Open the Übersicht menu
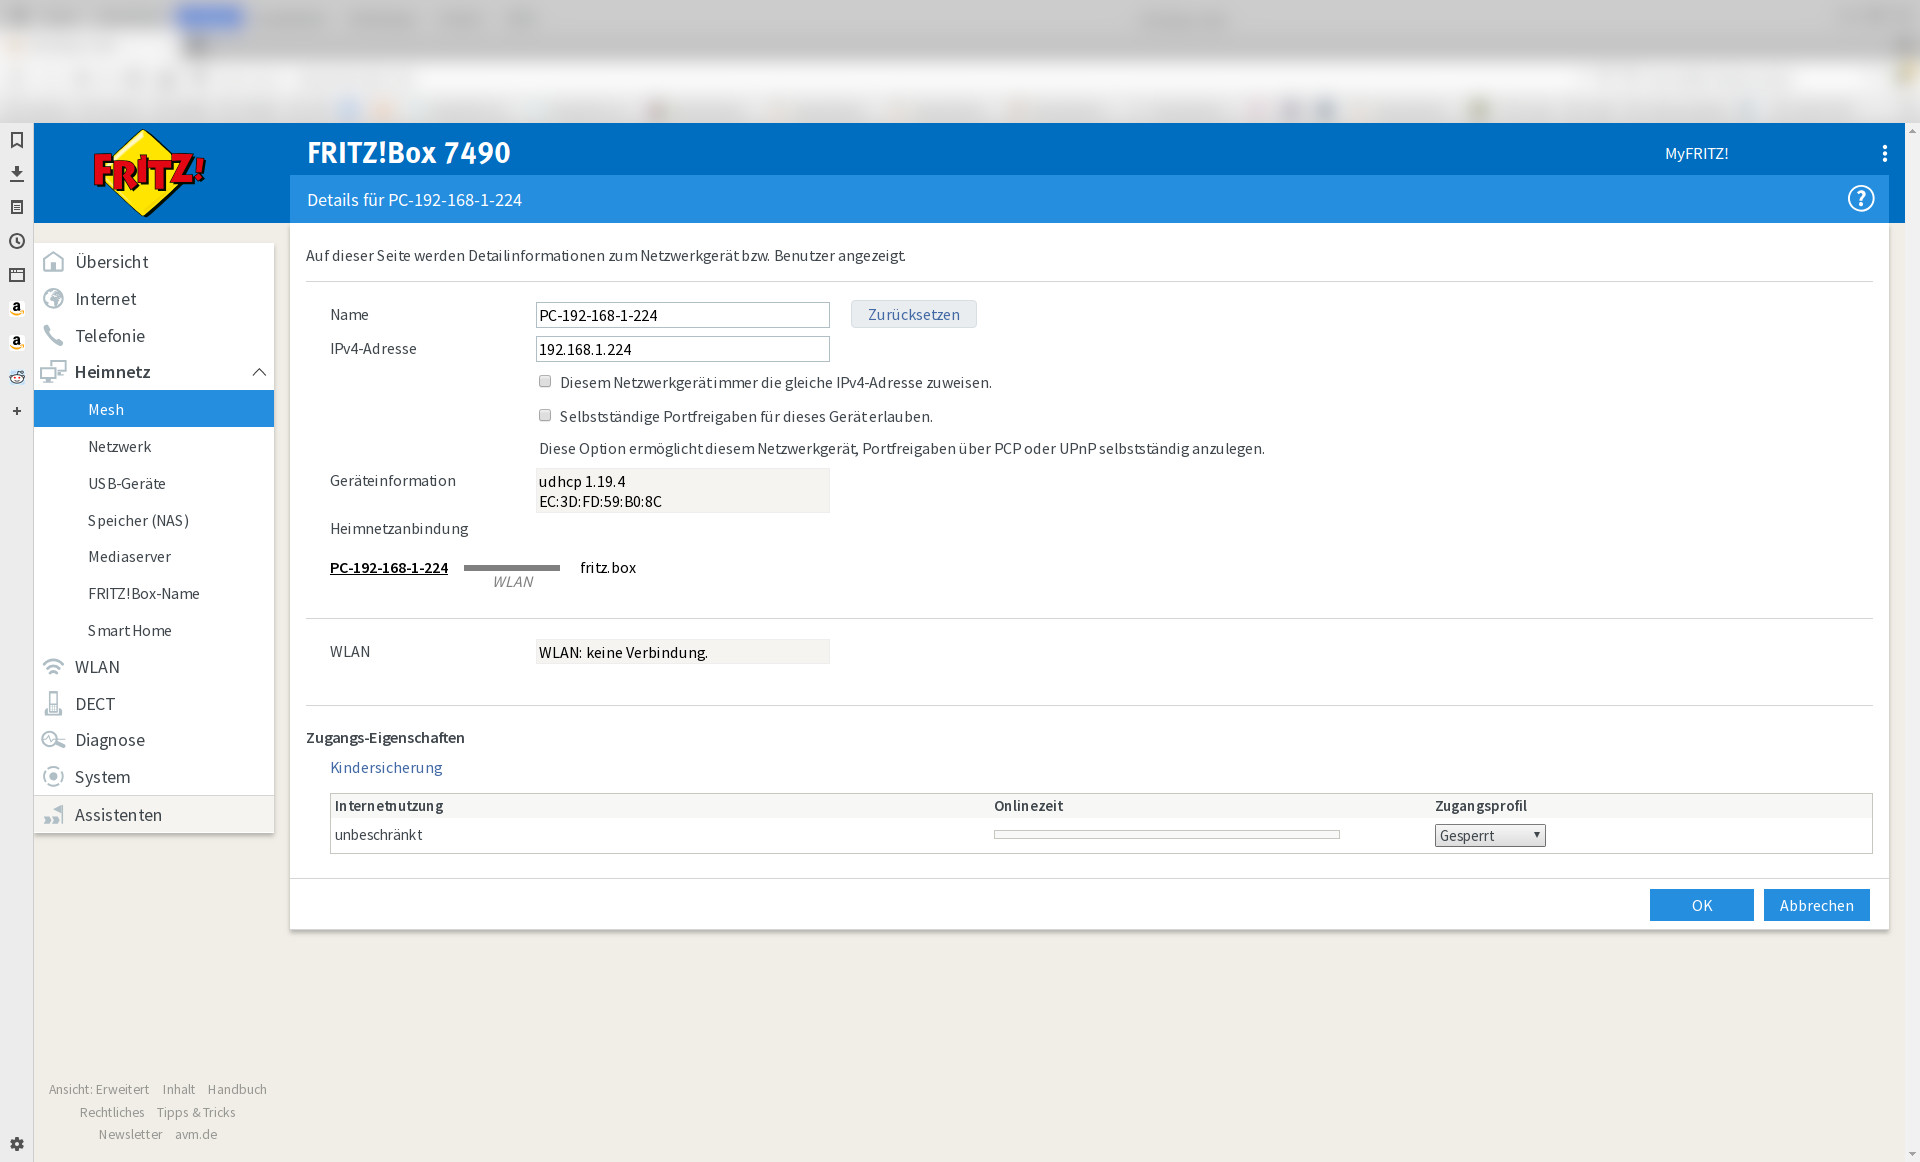The height and width of the screenshot is (1162, 1920). (x=154, y=262)
